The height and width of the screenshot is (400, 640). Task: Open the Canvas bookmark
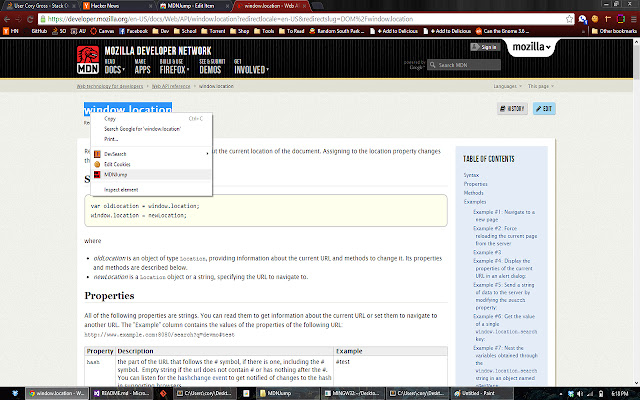pyautogui.click(x=102, y=31)
